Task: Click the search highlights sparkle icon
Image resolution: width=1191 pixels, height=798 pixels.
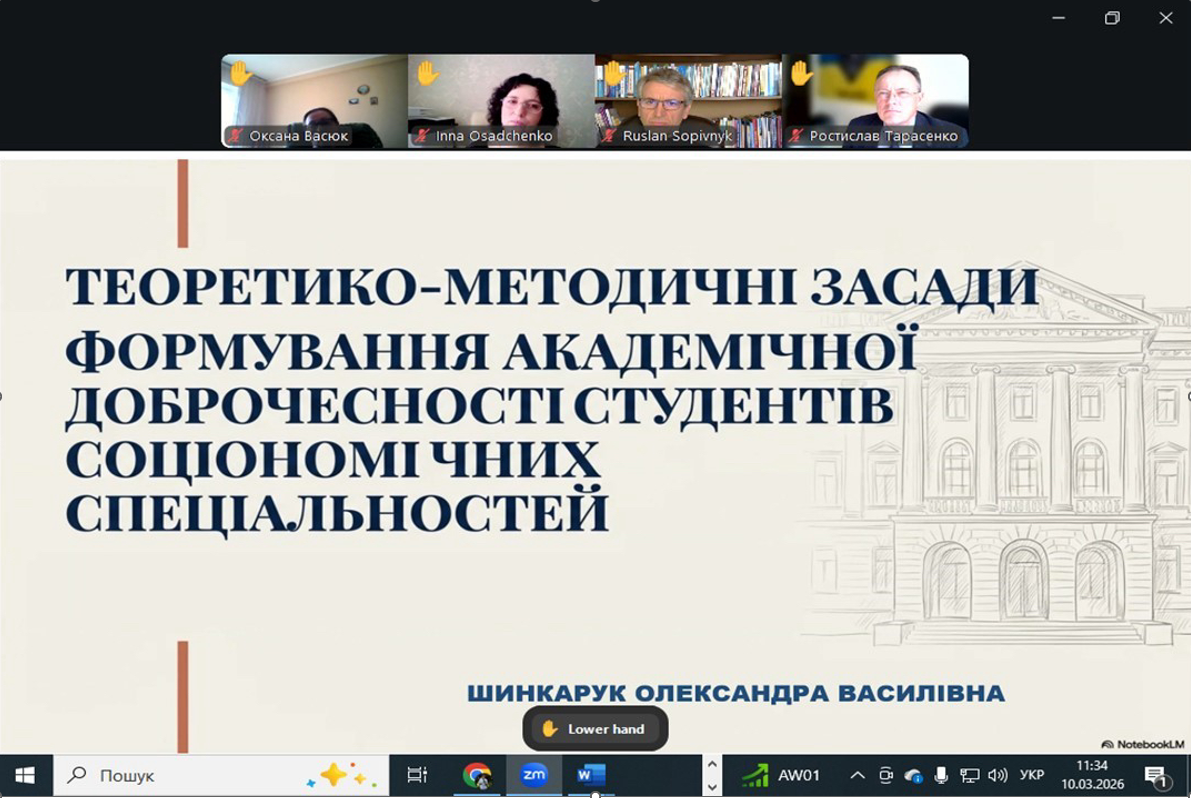Action: click(340, 775)
